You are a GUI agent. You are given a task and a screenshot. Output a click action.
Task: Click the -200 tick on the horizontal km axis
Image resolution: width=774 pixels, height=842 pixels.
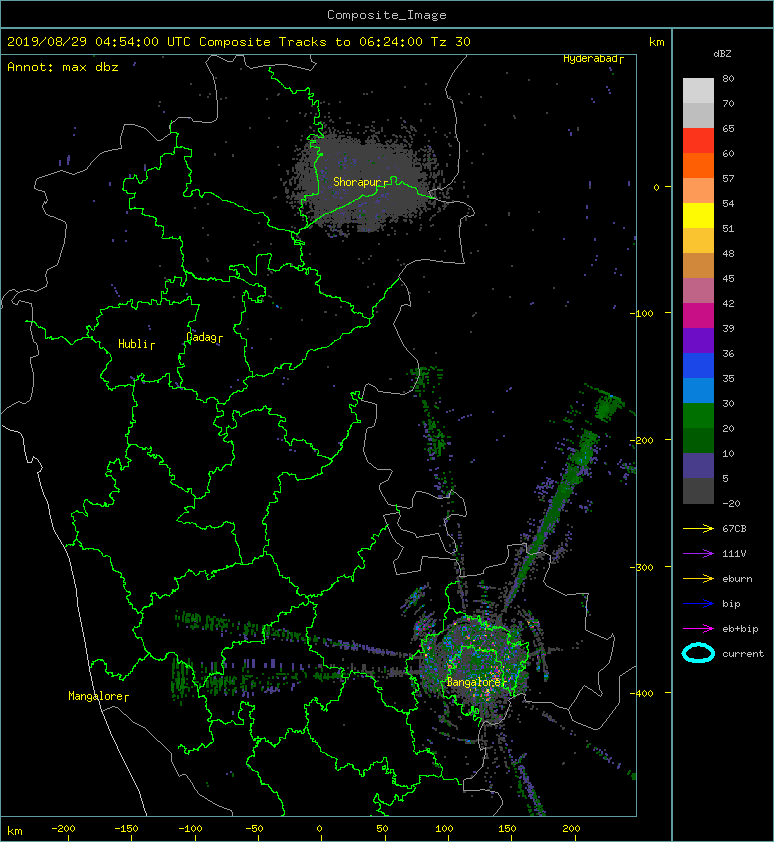[x=63, y=829]
